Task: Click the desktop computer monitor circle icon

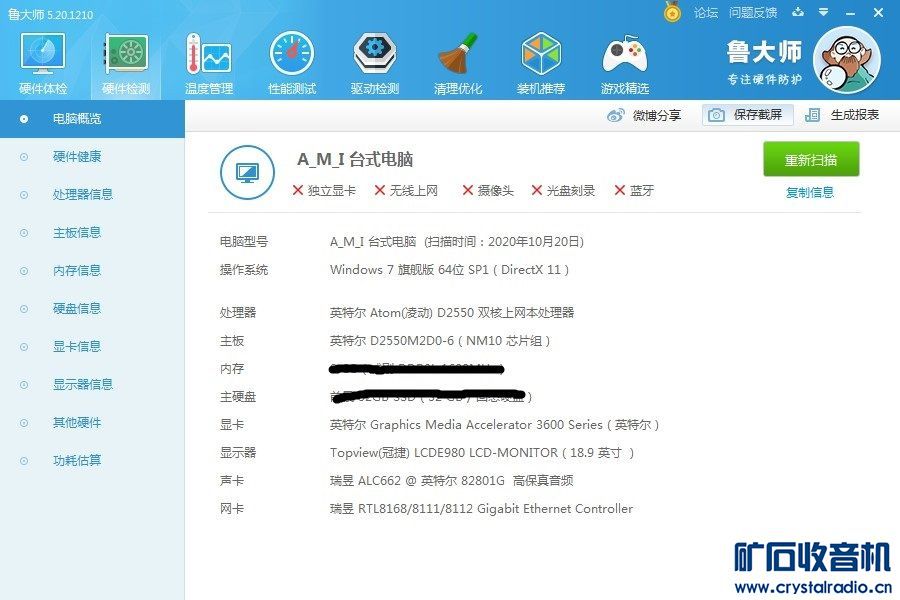Action: (x=247, y=172)
